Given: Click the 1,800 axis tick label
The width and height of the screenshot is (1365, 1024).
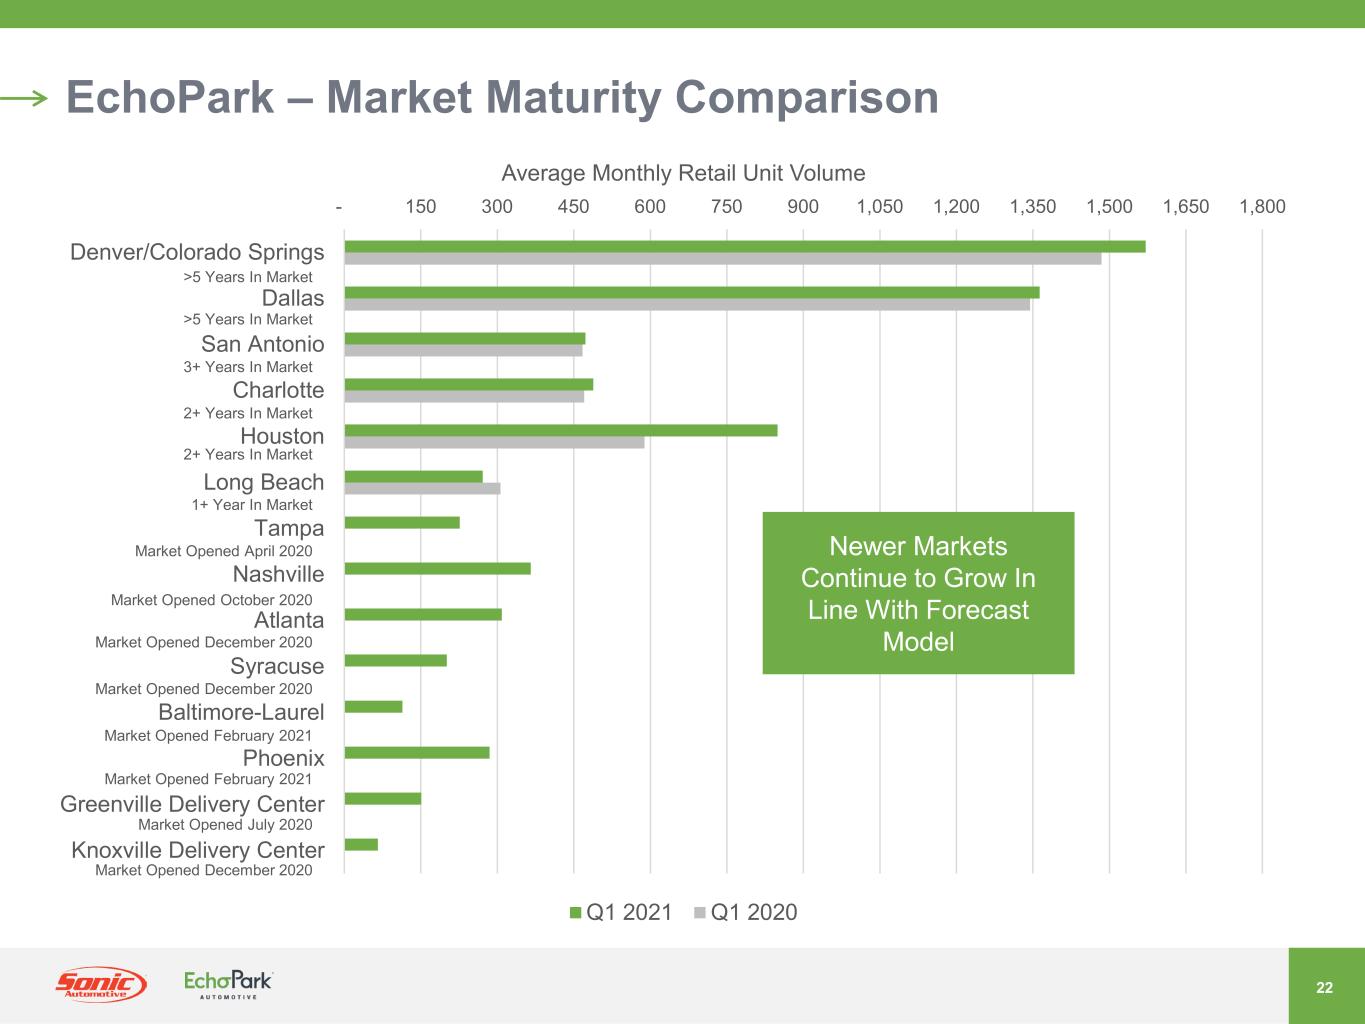Looking at the screenshot, I should click(x=1262, y=207).
